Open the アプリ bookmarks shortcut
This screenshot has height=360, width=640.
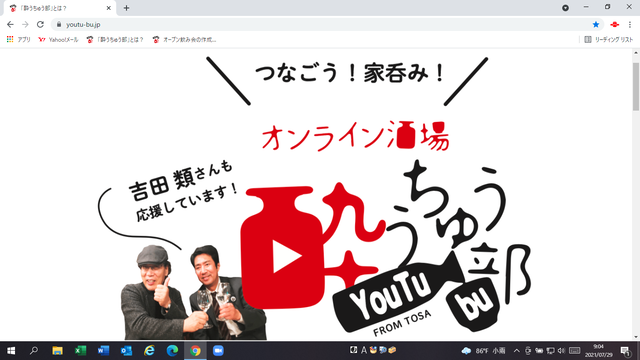pyautogui.click(x=19, y=40)
